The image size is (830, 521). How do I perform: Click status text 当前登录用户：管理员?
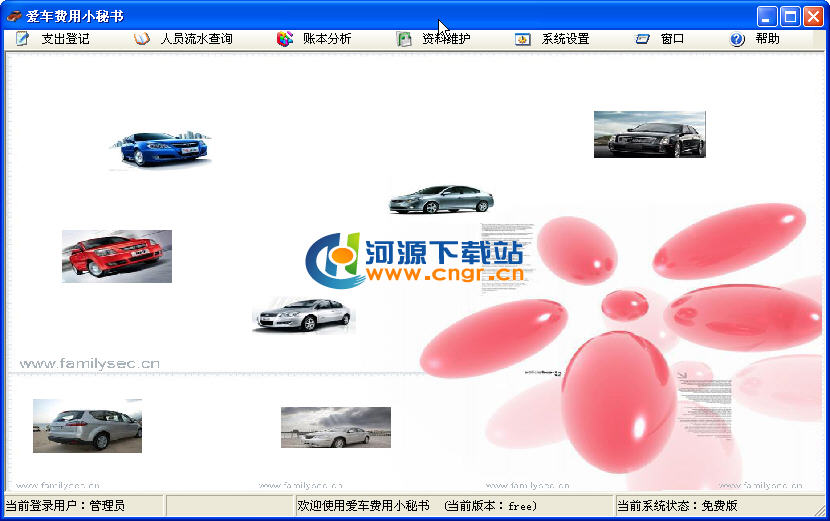click(65, 506)
